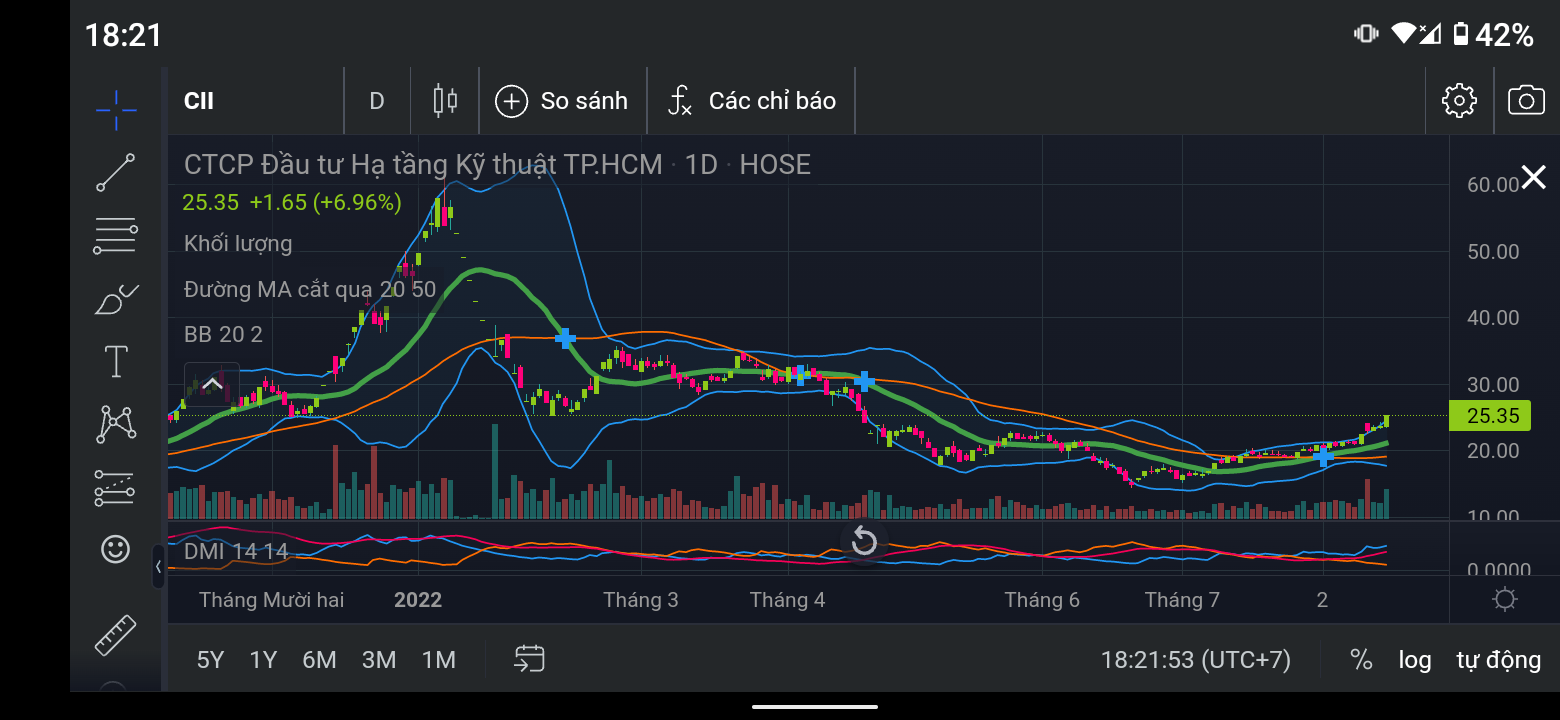The image size is (1560, 720).
Task: Tap the Wi-Fi status icon
Action: (x=1404, y=34)
